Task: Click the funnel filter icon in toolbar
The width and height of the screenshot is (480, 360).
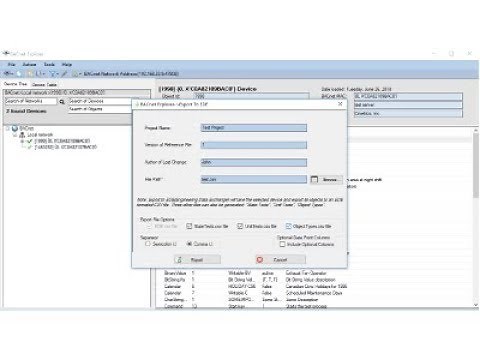Action: pyautogui.click(x=52, y=74)
